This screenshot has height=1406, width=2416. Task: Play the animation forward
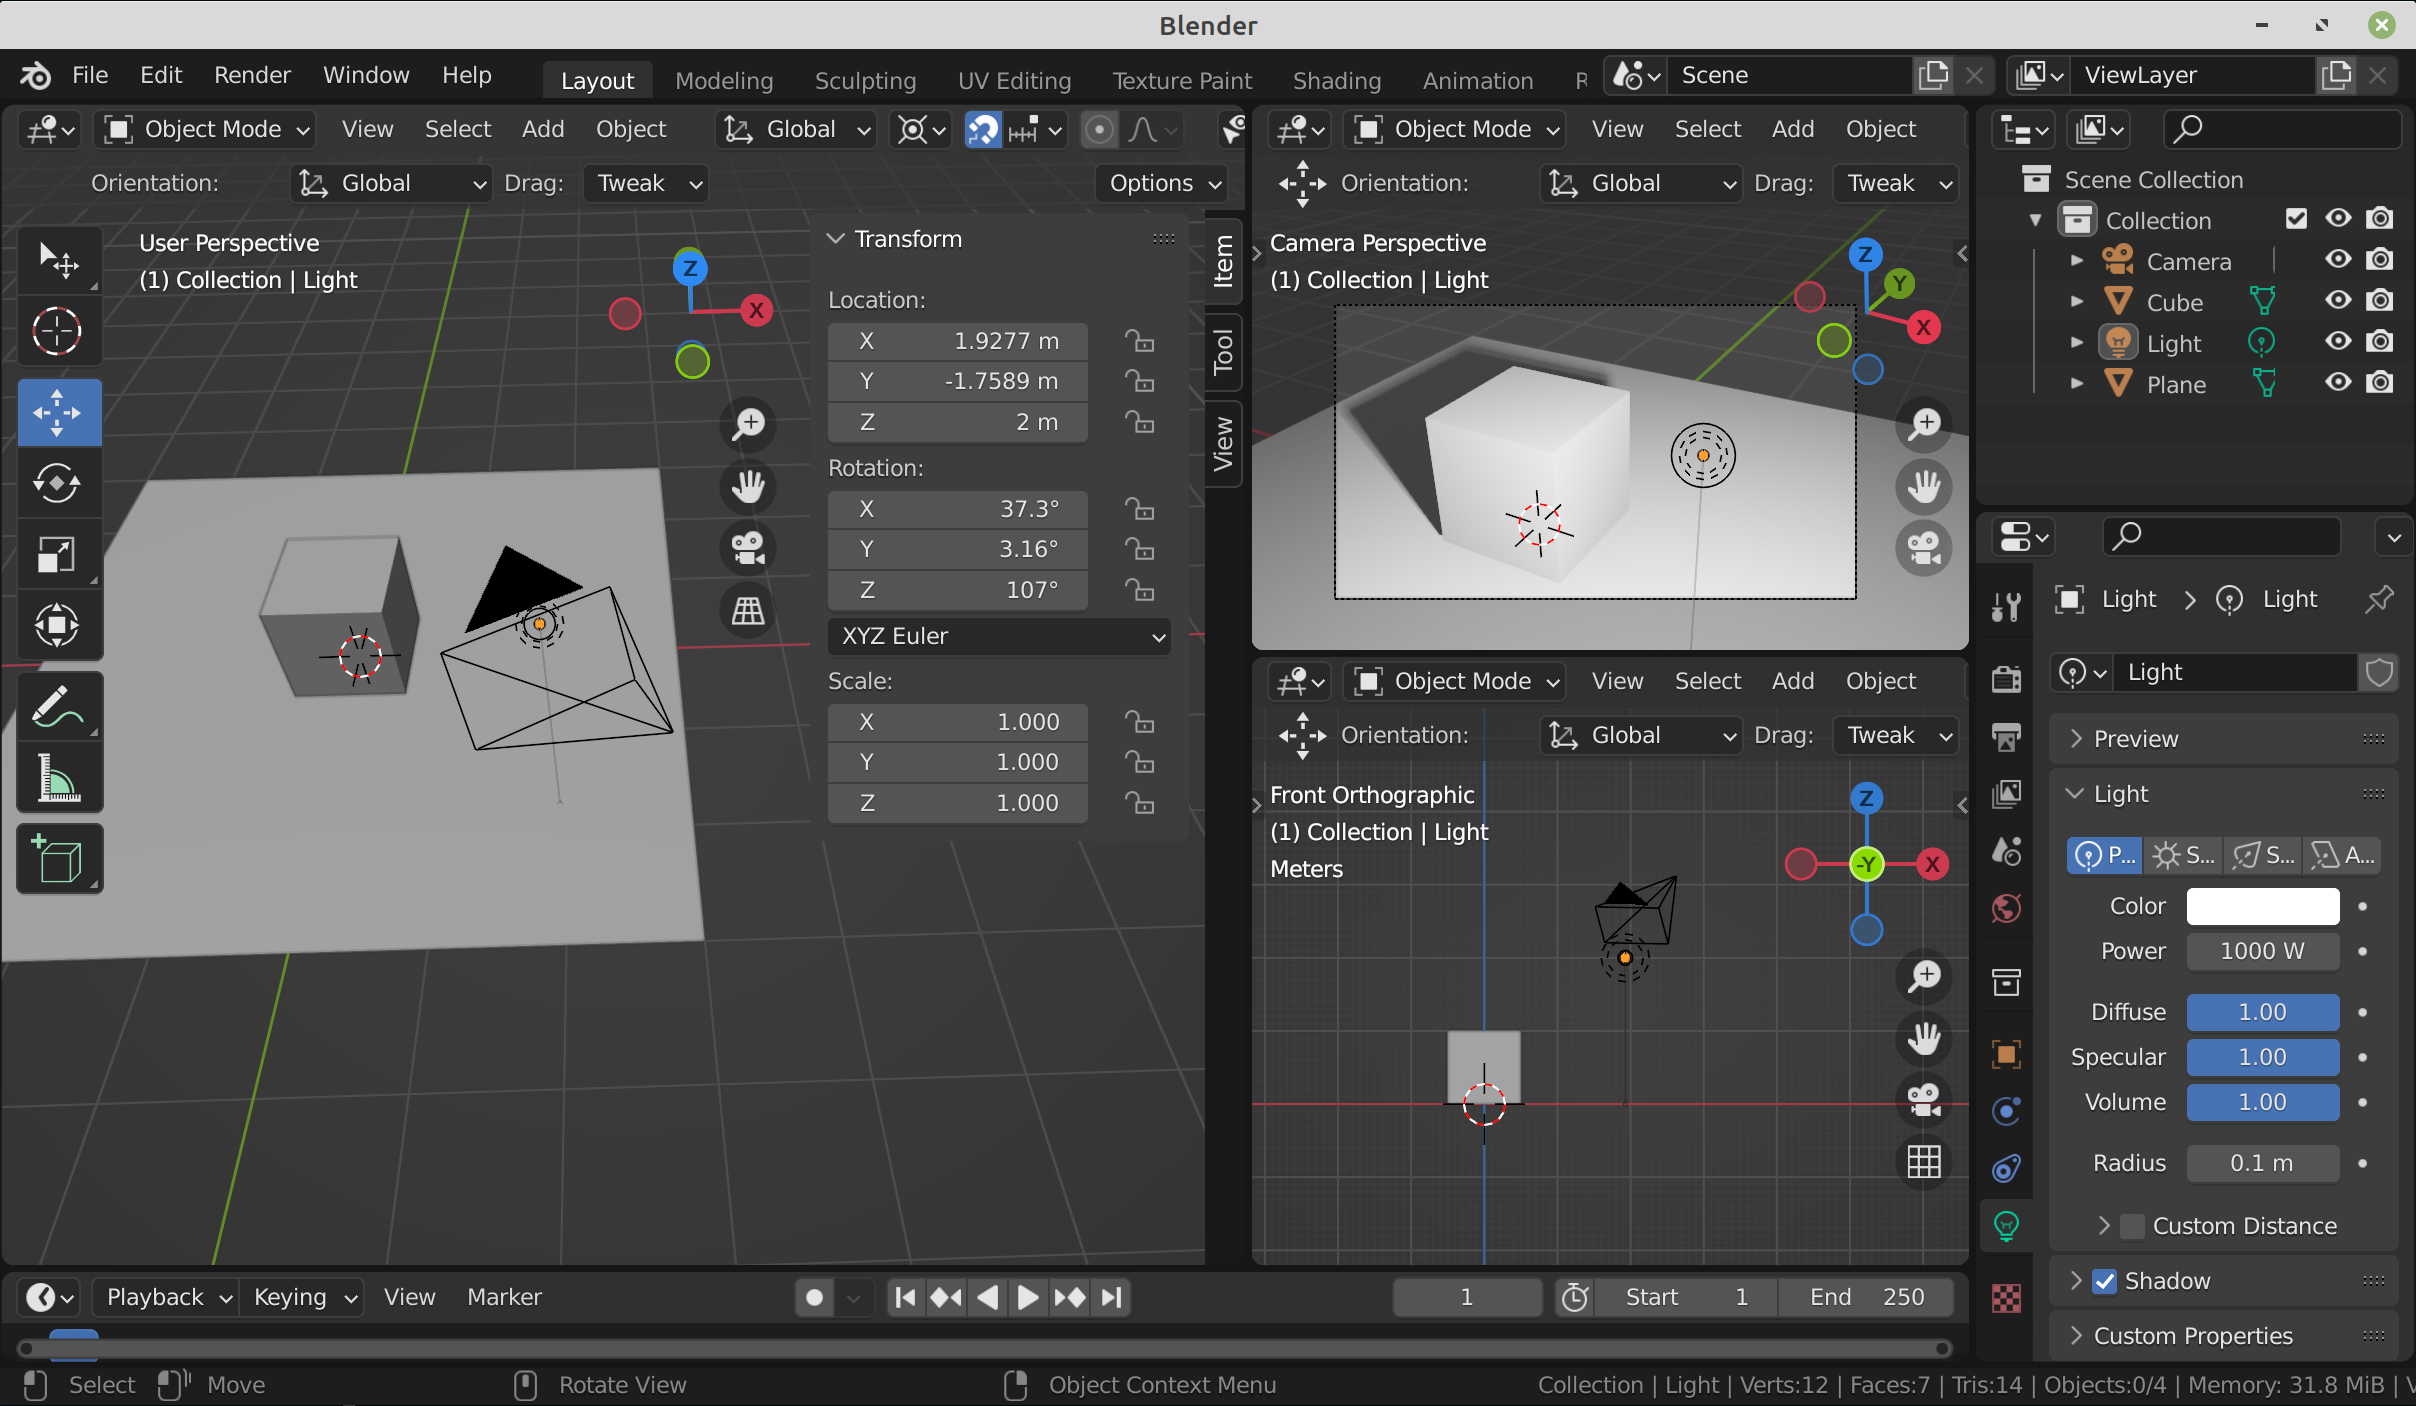1027,1297
